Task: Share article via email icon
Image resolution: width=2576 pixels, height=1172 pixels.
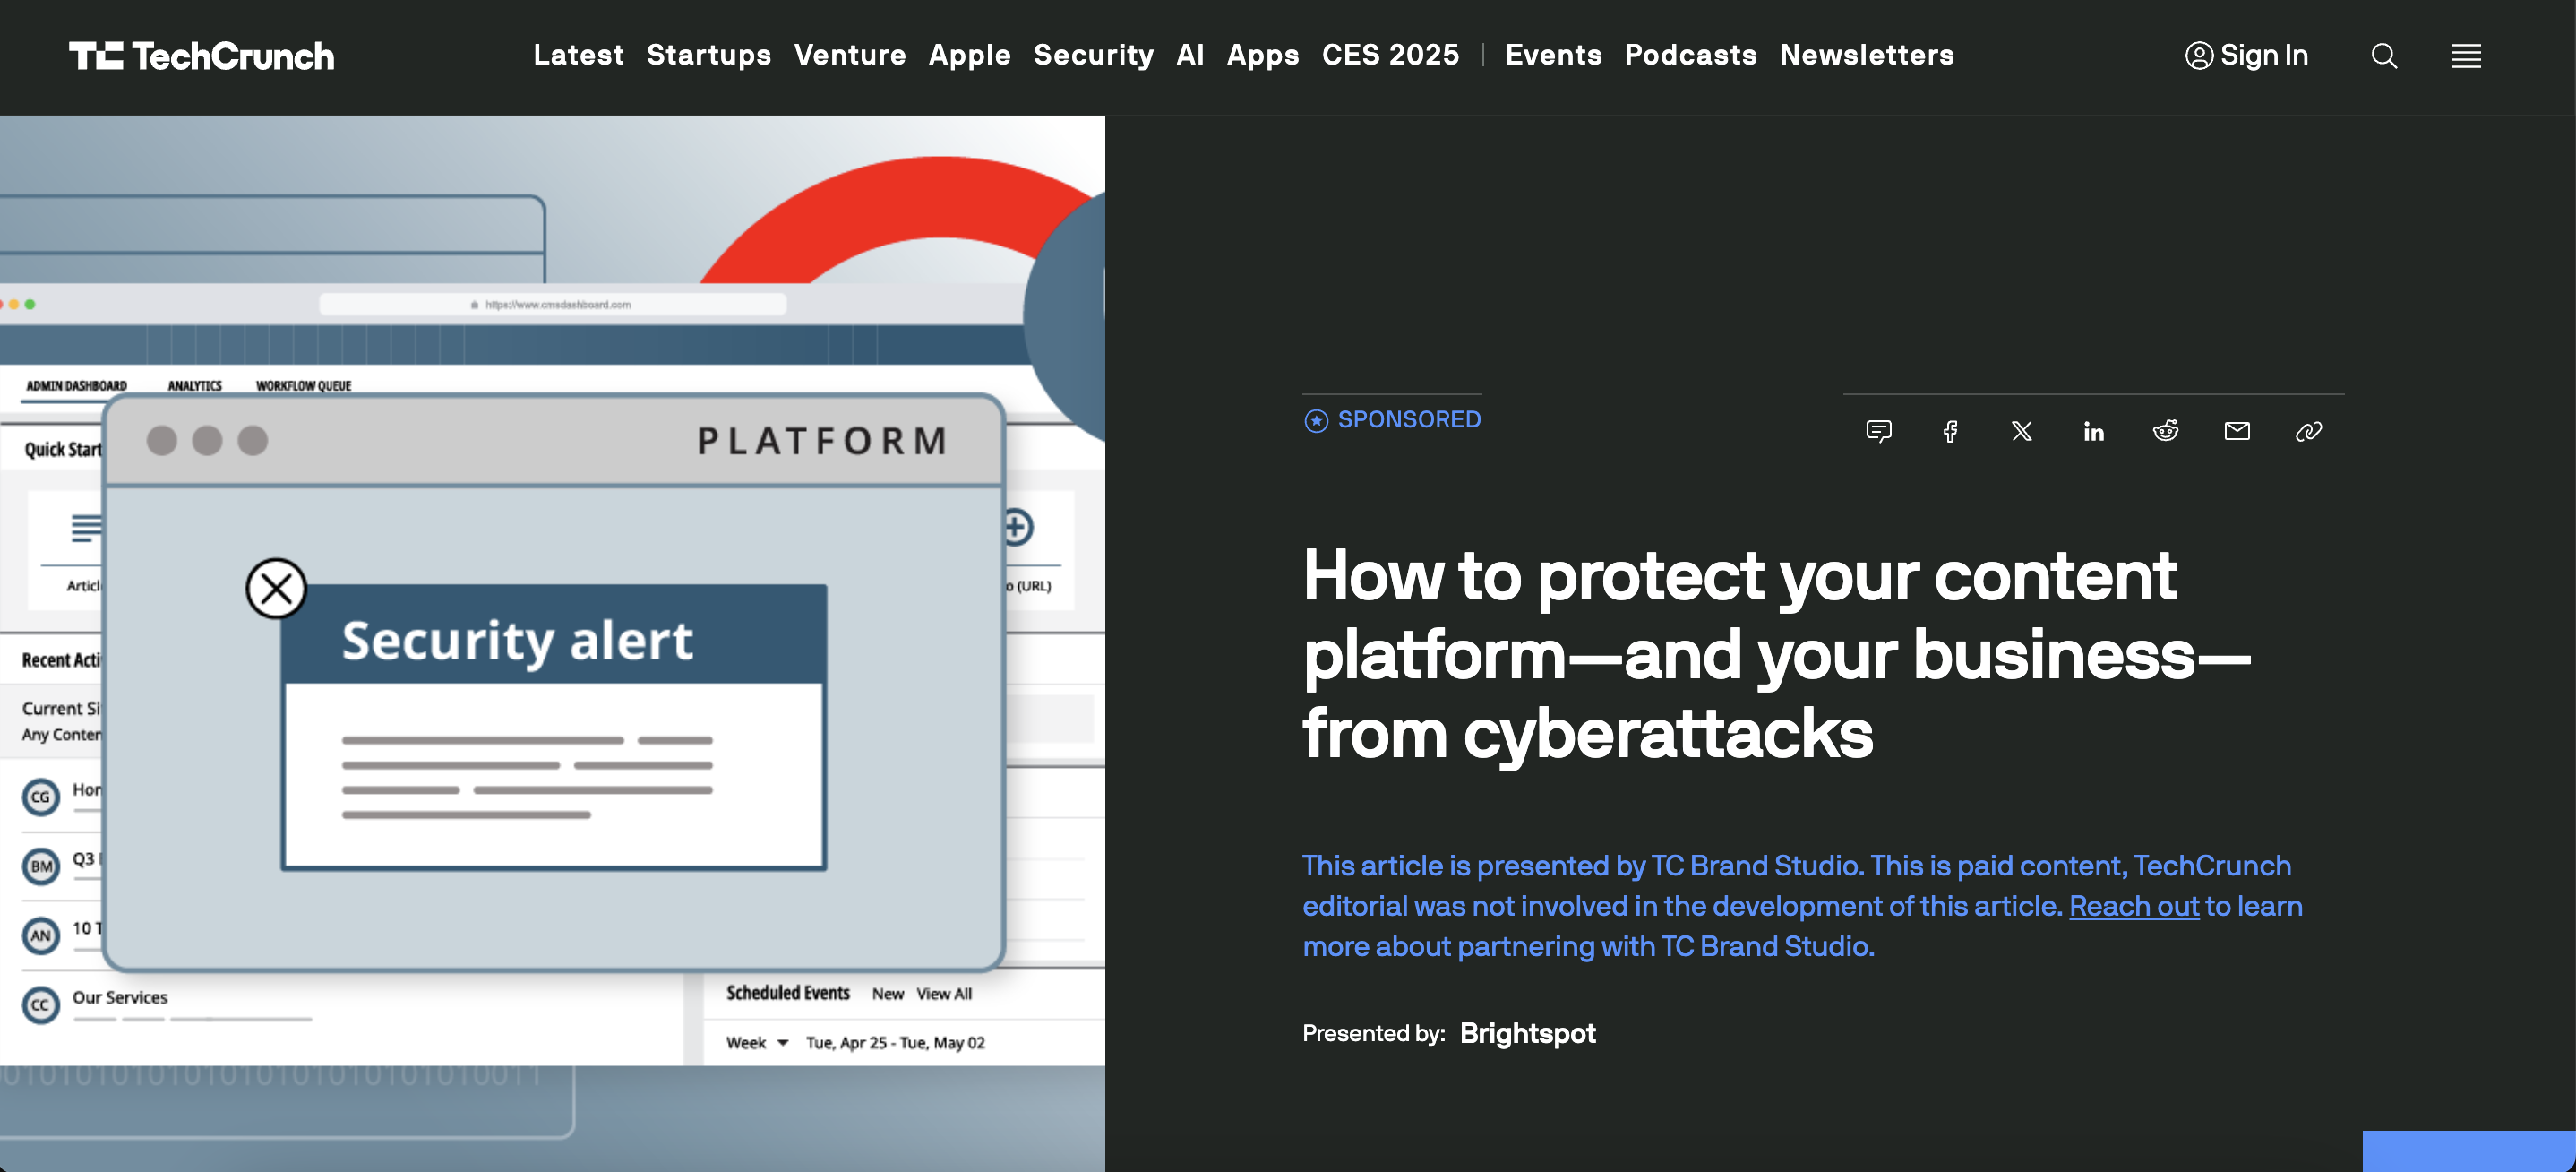Action: pyautogui.click(x=2237, y=431)
